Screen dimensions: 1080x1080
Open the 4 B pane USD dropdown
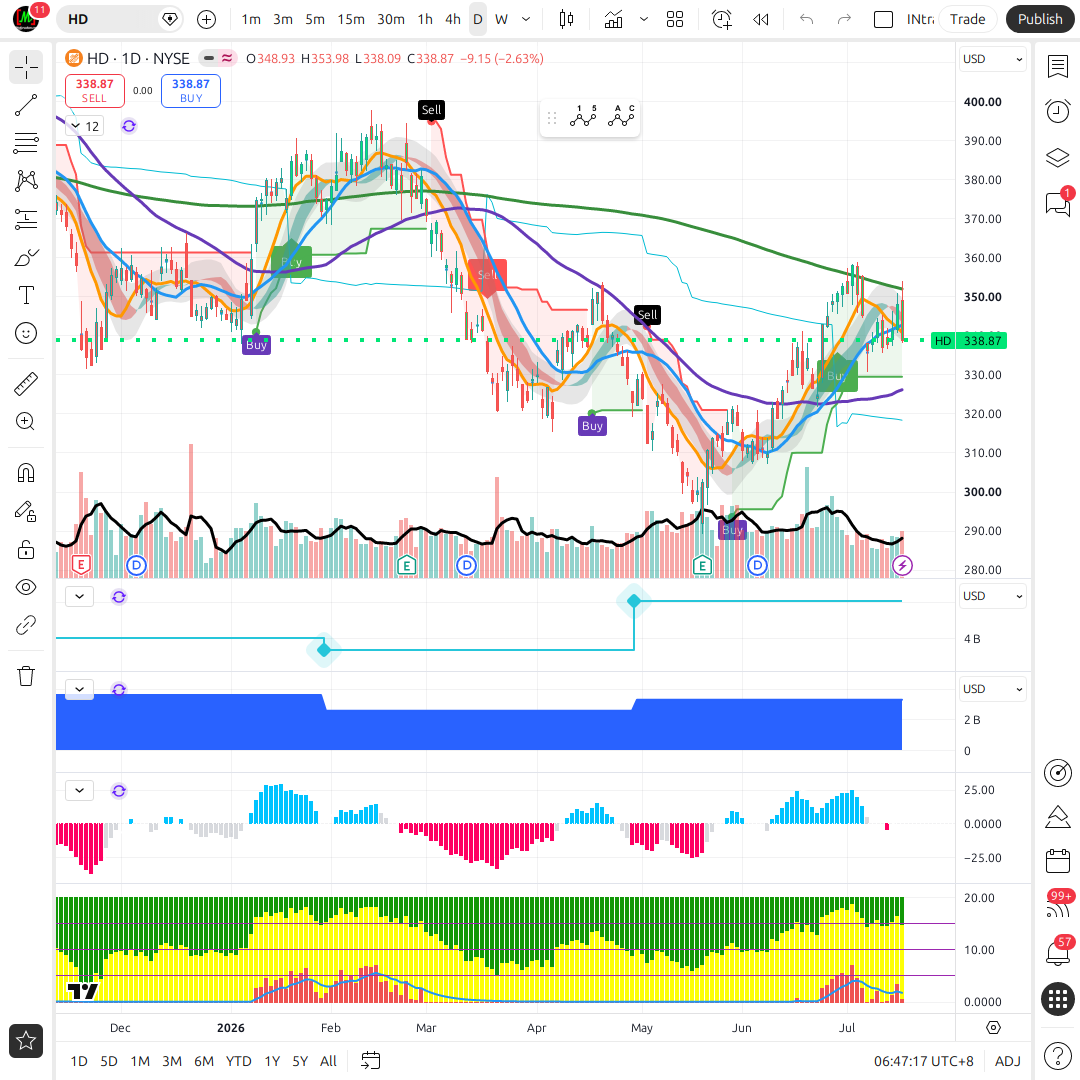(992, 596)
